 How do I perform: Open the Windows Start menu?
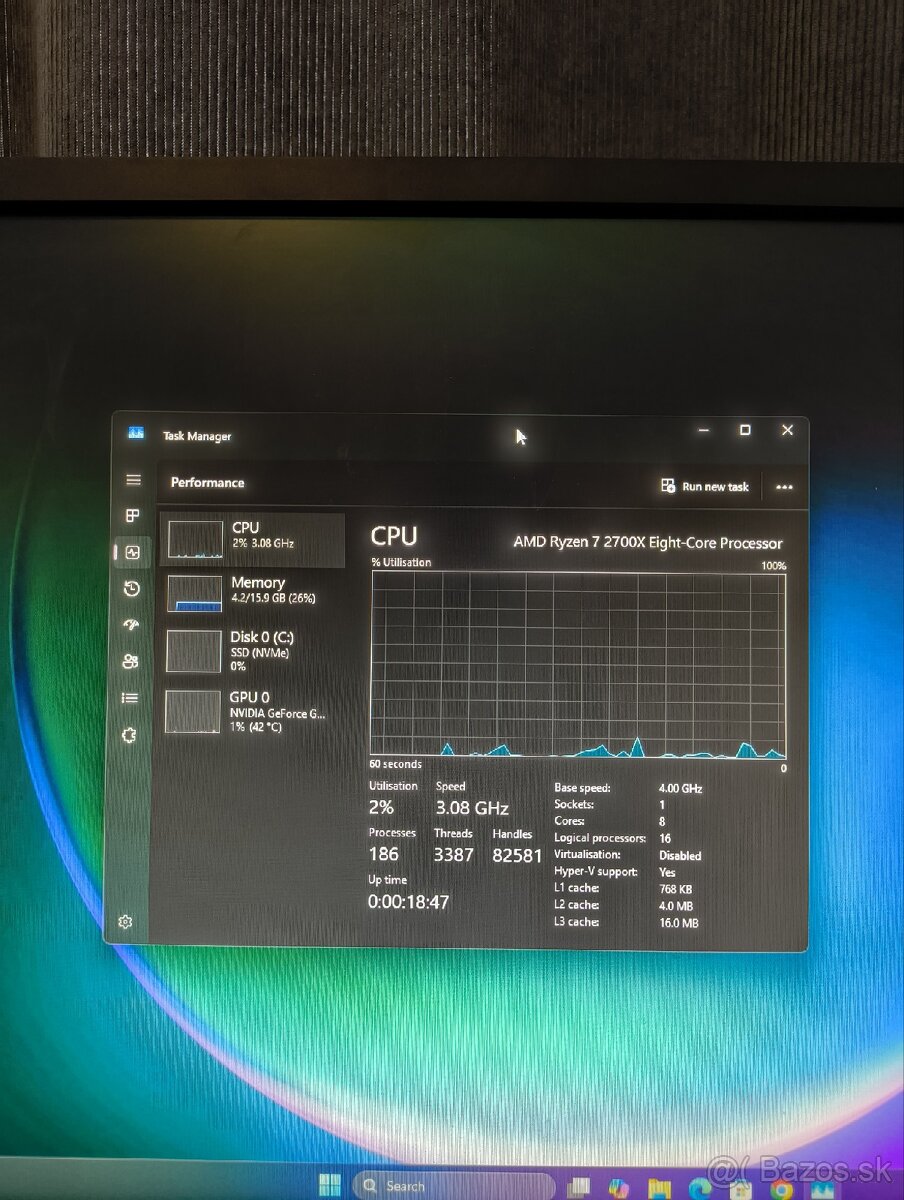point(331,1184)
